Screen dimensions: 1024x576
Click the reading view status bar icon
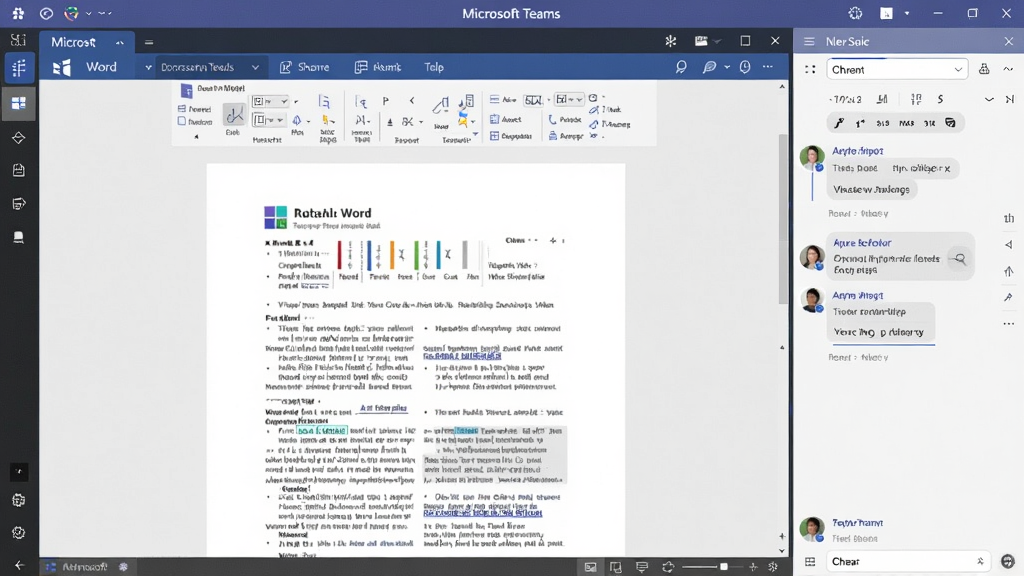click(x=590, y=567)
